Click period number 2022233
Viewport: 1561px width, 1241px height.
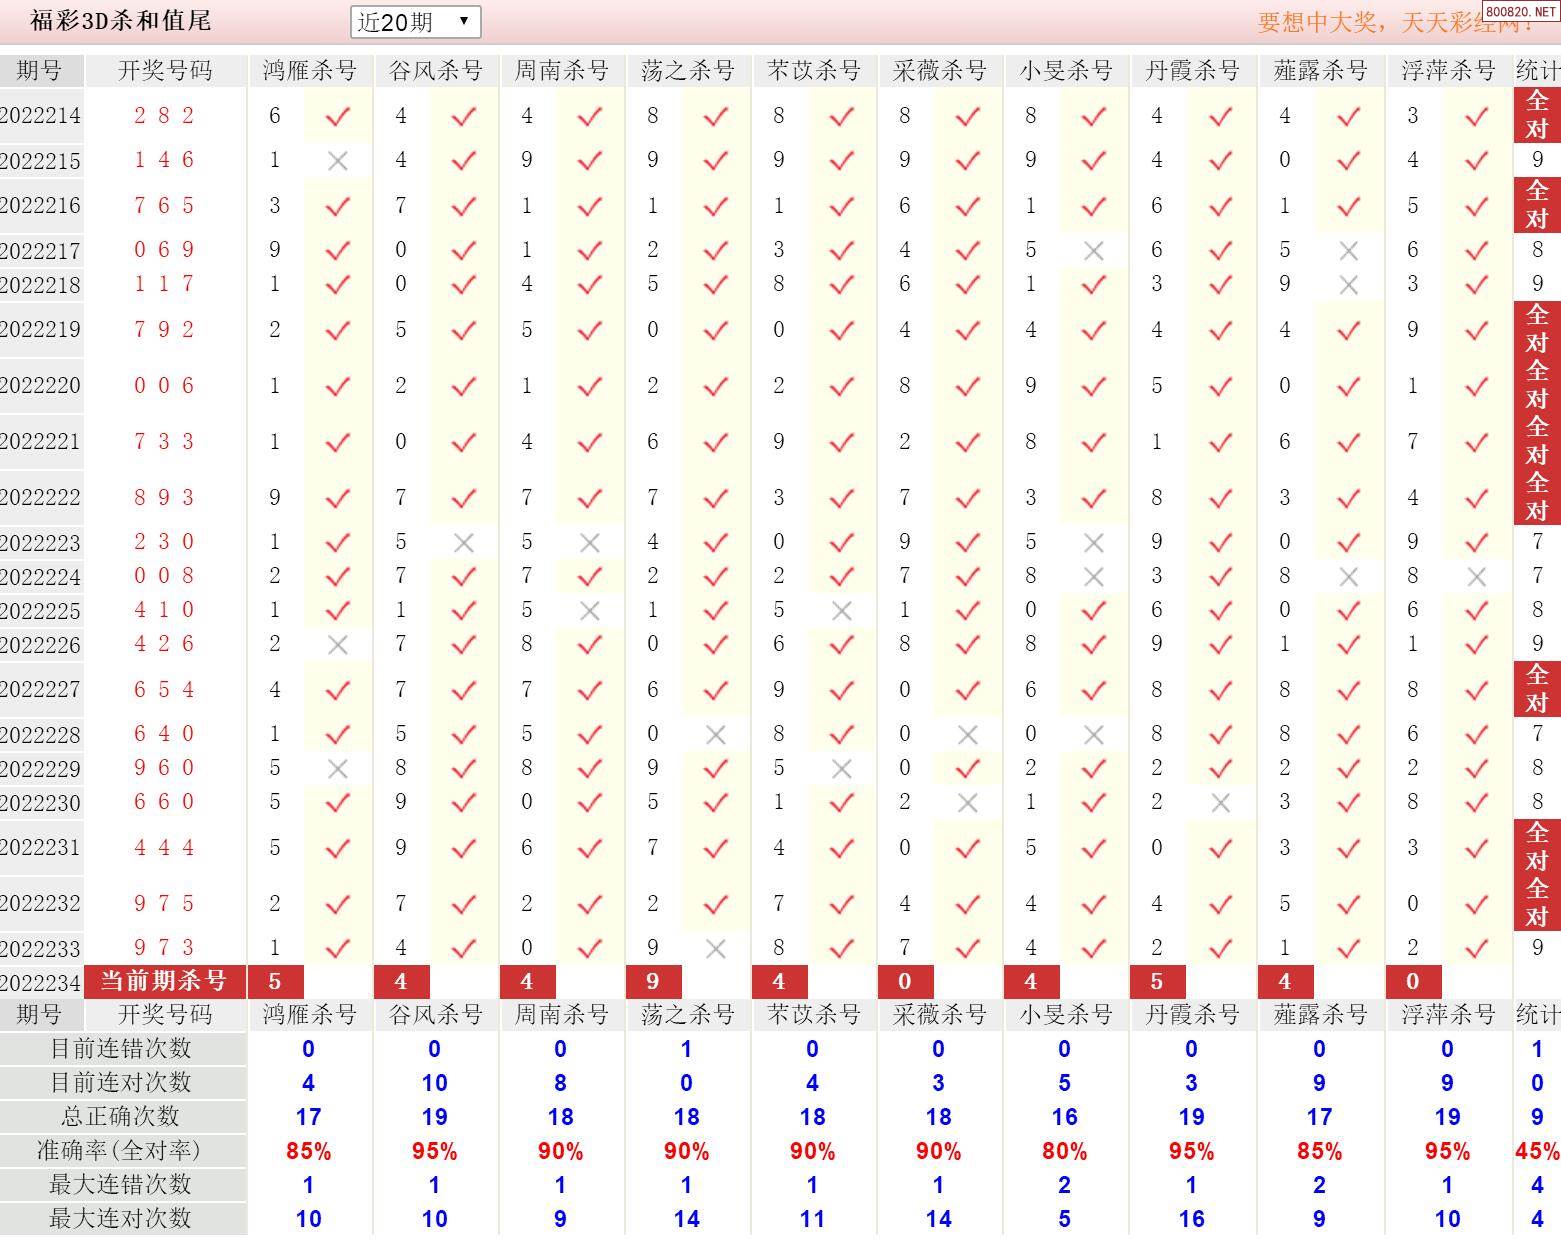pyautogui.click(x=40, y=948)
